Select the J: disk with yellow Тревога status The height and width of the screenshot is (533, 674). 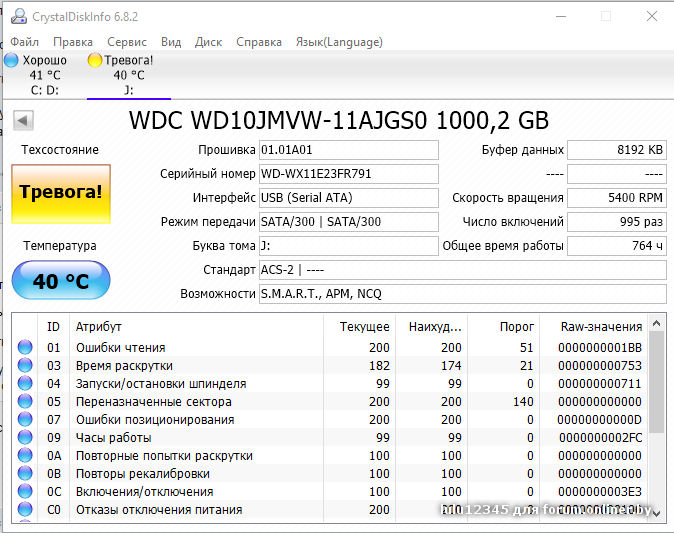(129, 75)
